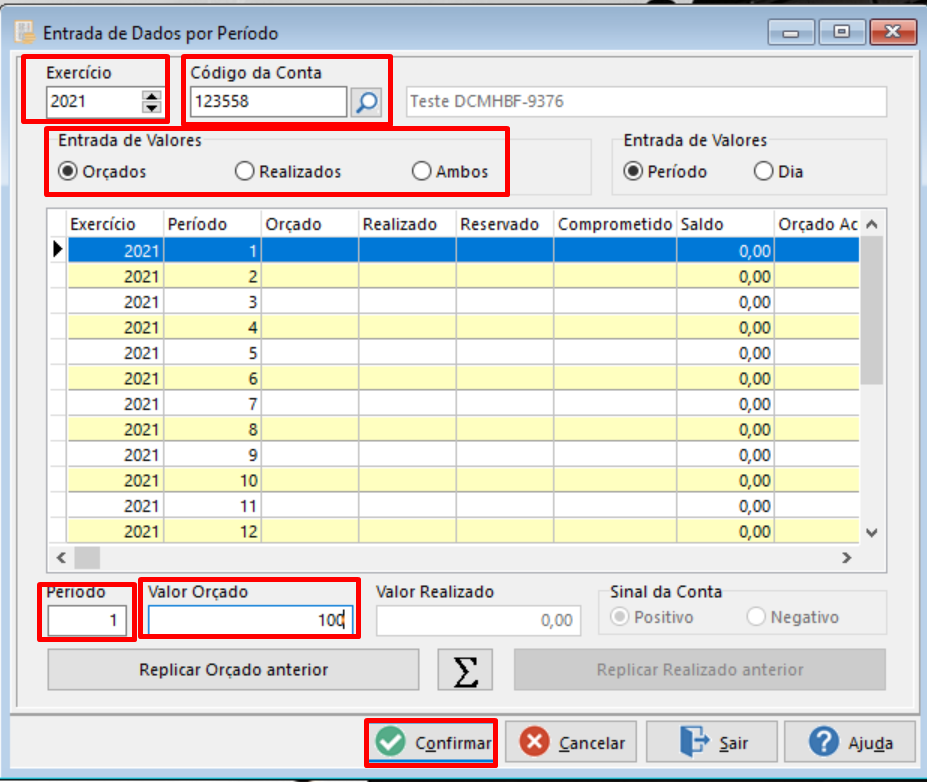Select grid row for período 4

point(463,327)
